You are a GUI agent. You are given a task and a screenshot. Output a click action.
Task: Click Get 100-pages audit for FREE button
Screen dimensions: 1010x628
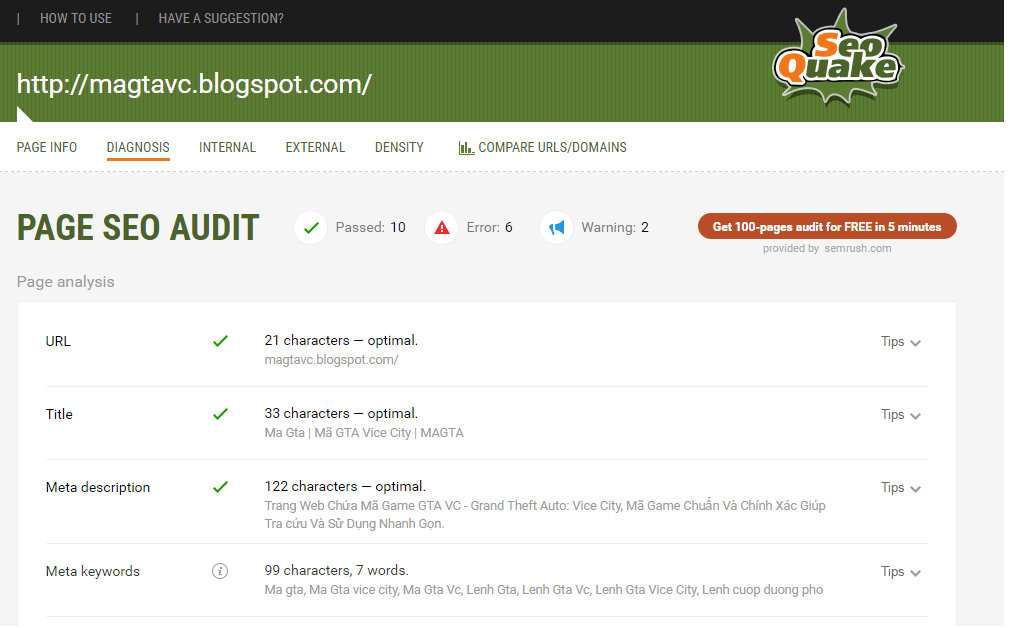click(x=827, y=226)
